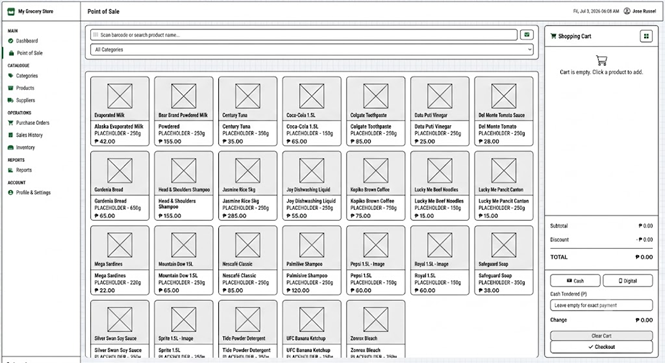This screenshot has width=665, height=363.
Task: Select Cash payment method
Action: [575, 281]
